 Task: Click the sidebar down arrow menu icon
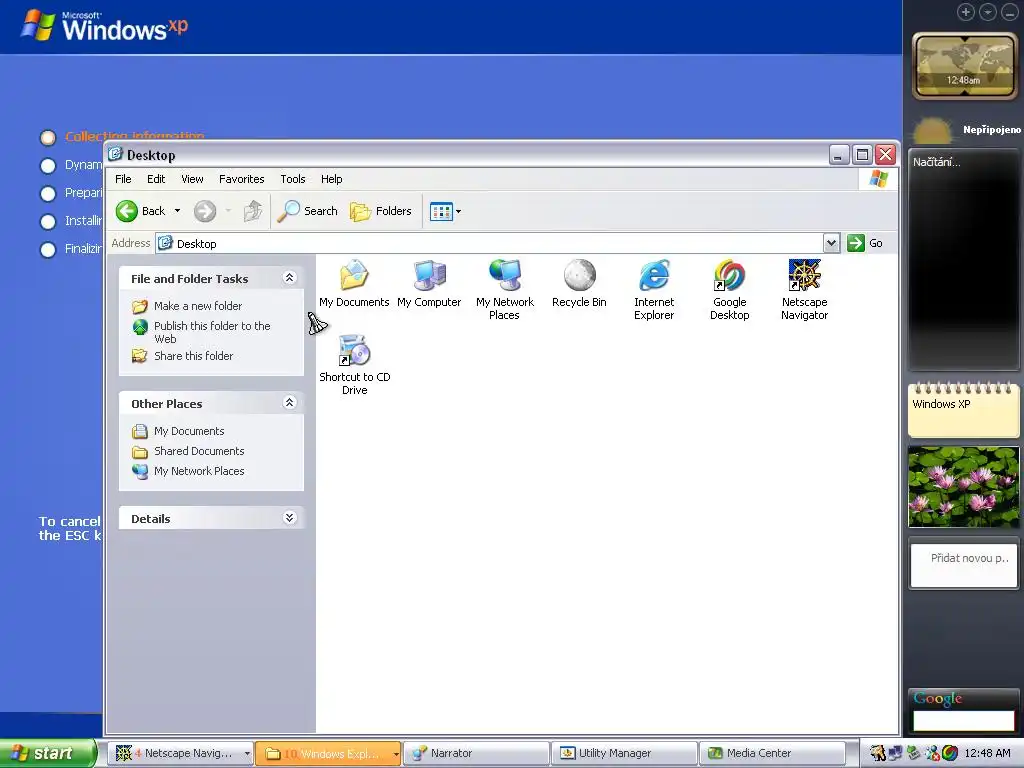click(987, 12)
